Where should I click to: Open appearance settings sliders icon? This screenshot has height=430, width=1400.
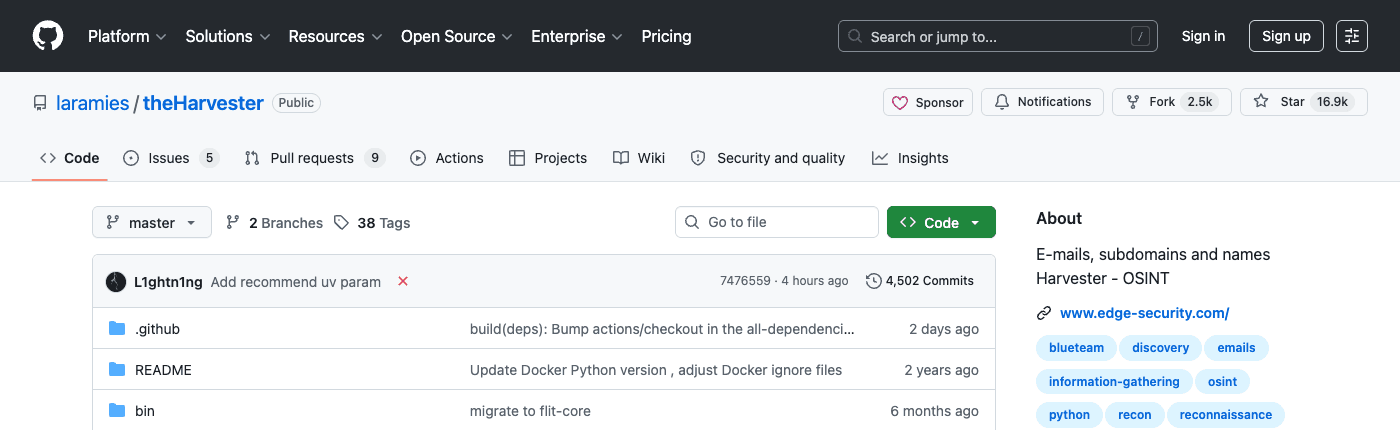point(1352,36)
